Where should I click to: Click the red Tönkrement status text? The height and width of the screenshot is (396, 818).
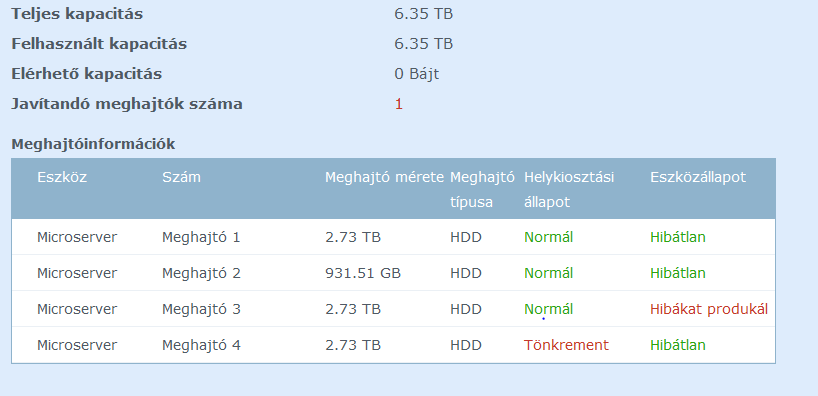tap(566, 345)
